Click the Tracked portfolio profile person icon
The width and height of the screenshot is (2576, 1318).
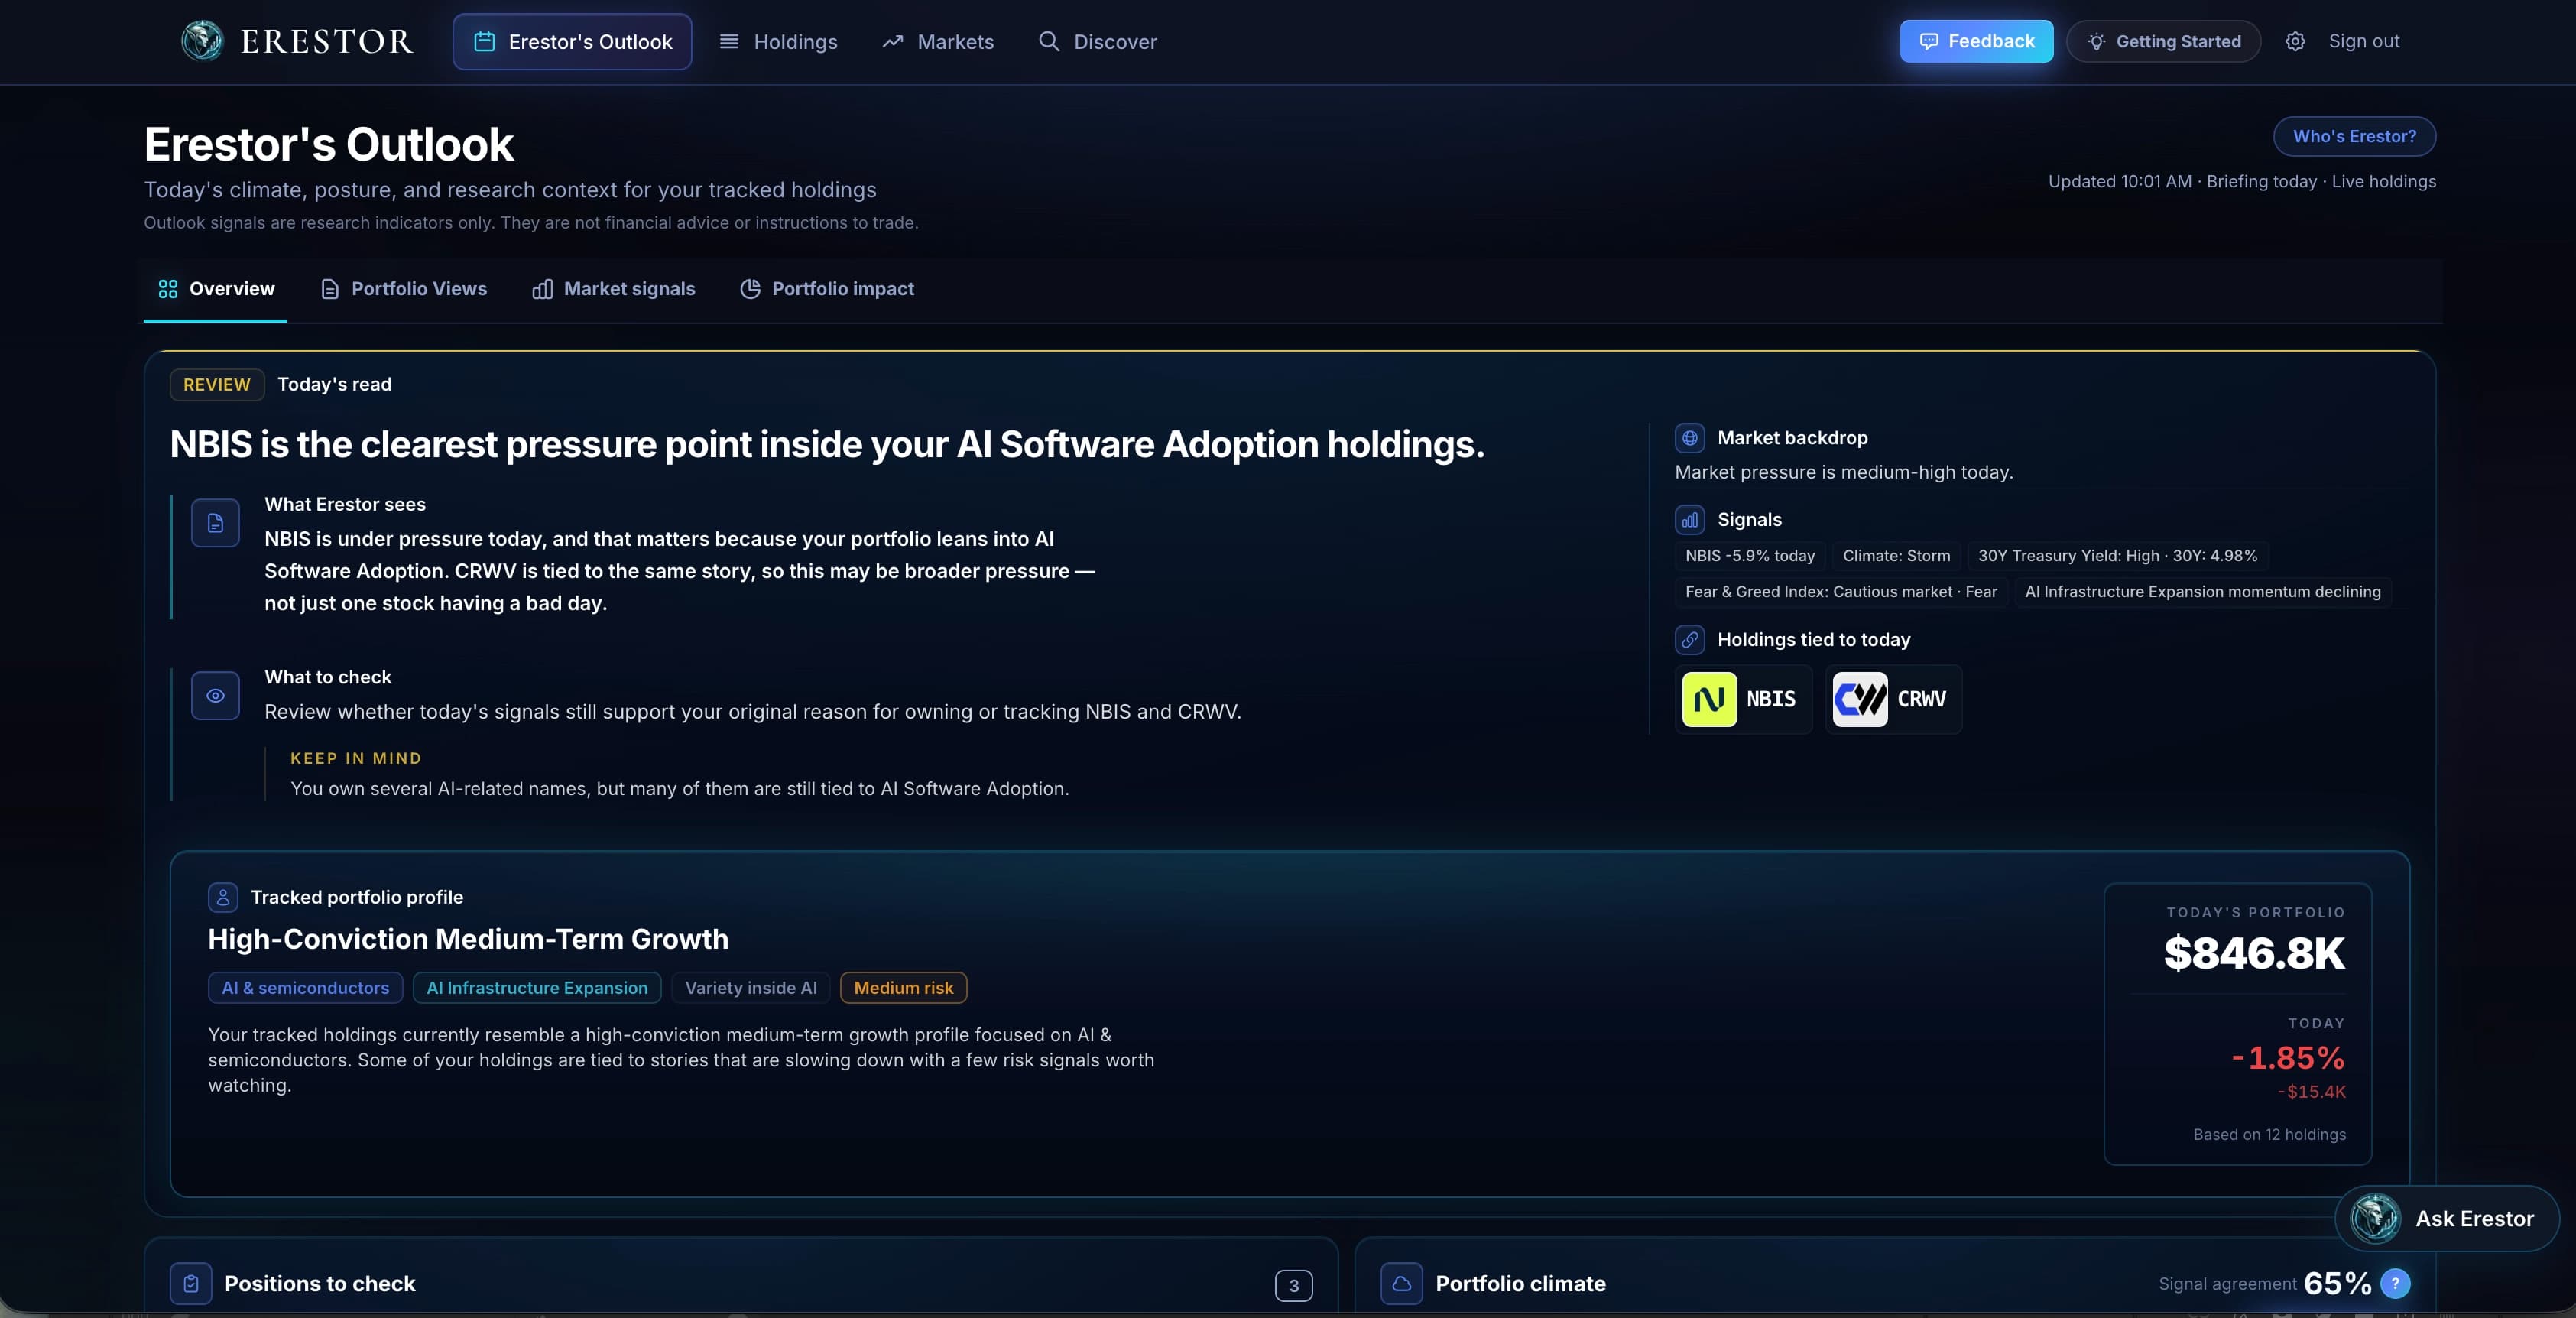[223, 897]
